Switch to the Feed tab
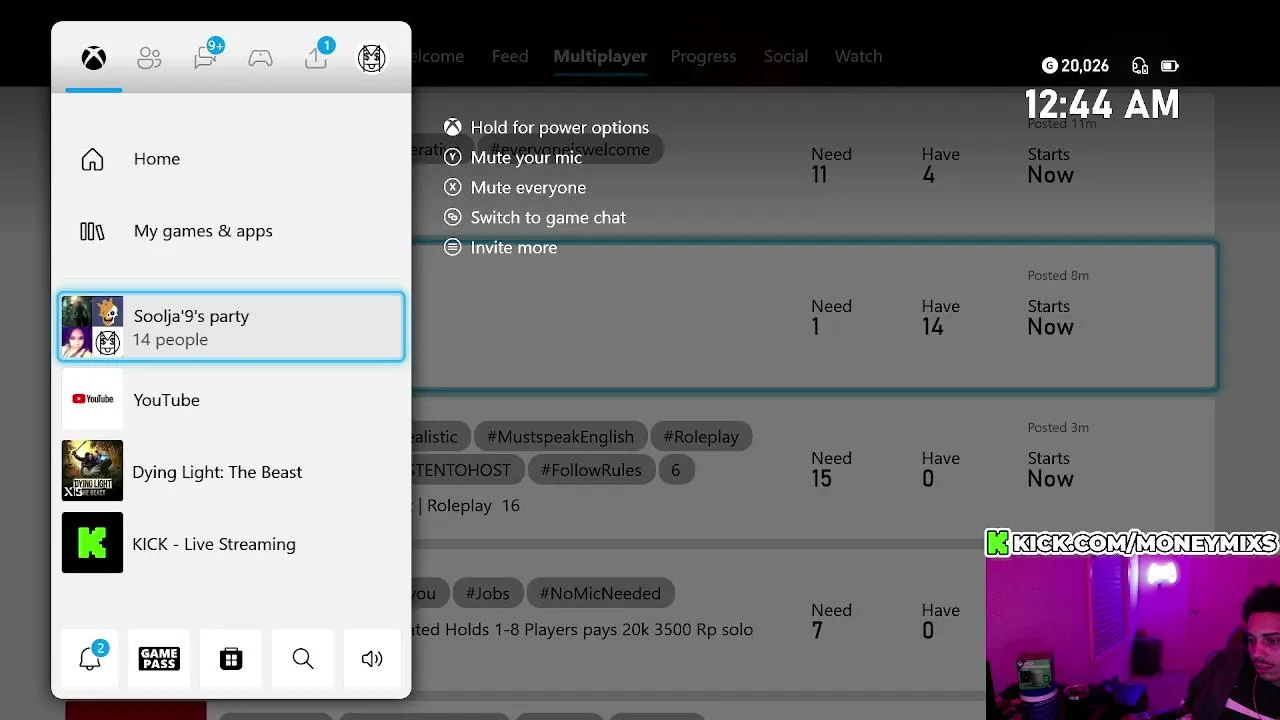1280x720 pixels. tap(510, 56)
